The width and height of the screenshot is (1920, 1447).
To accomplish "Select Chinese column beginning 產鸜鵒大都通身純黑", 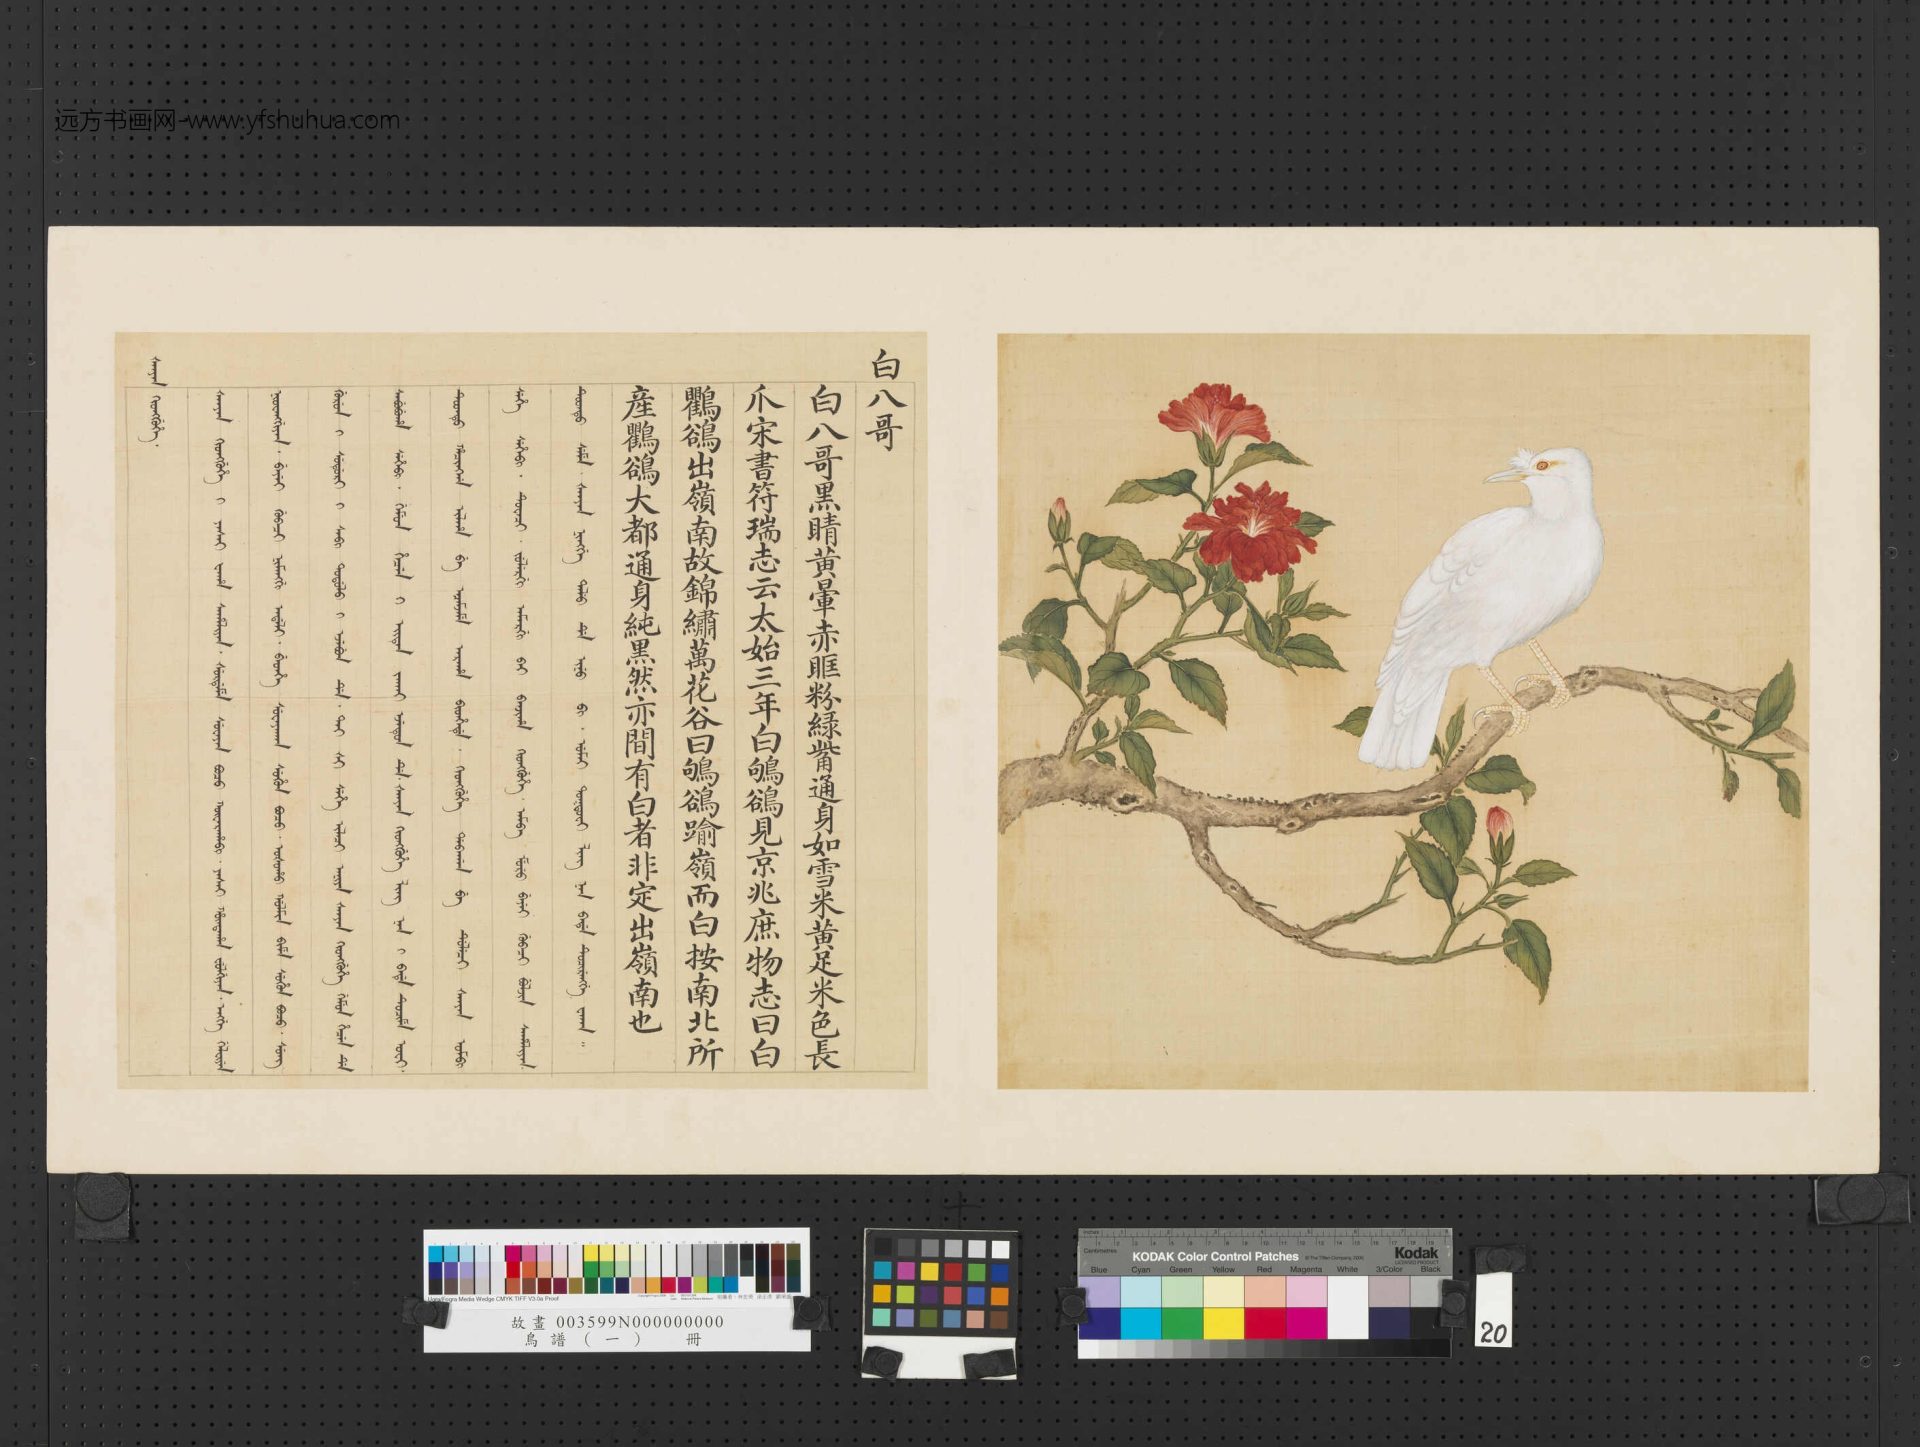I will [x=641, y=710].
